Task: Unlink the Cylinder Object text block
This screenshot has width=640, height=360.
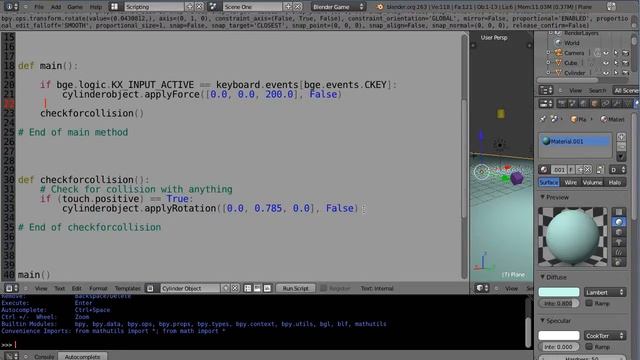Action: click(235, 288)
